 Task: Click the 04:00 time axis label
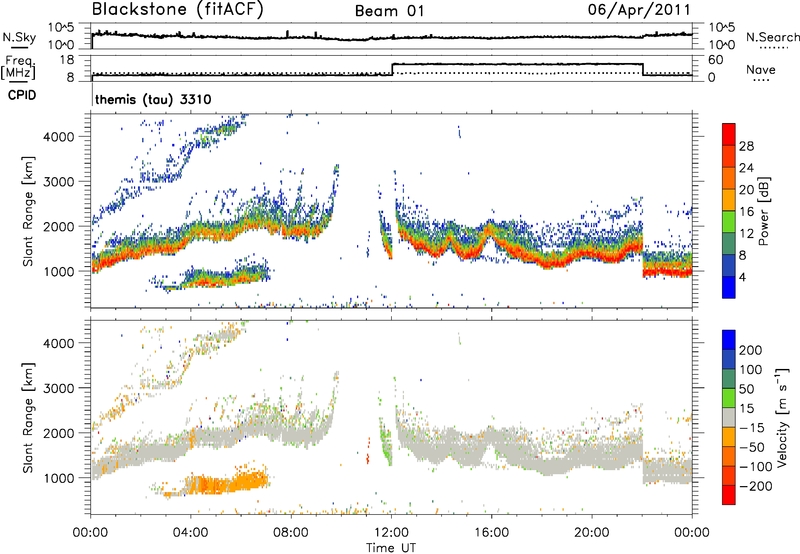[x=190, y=533]
